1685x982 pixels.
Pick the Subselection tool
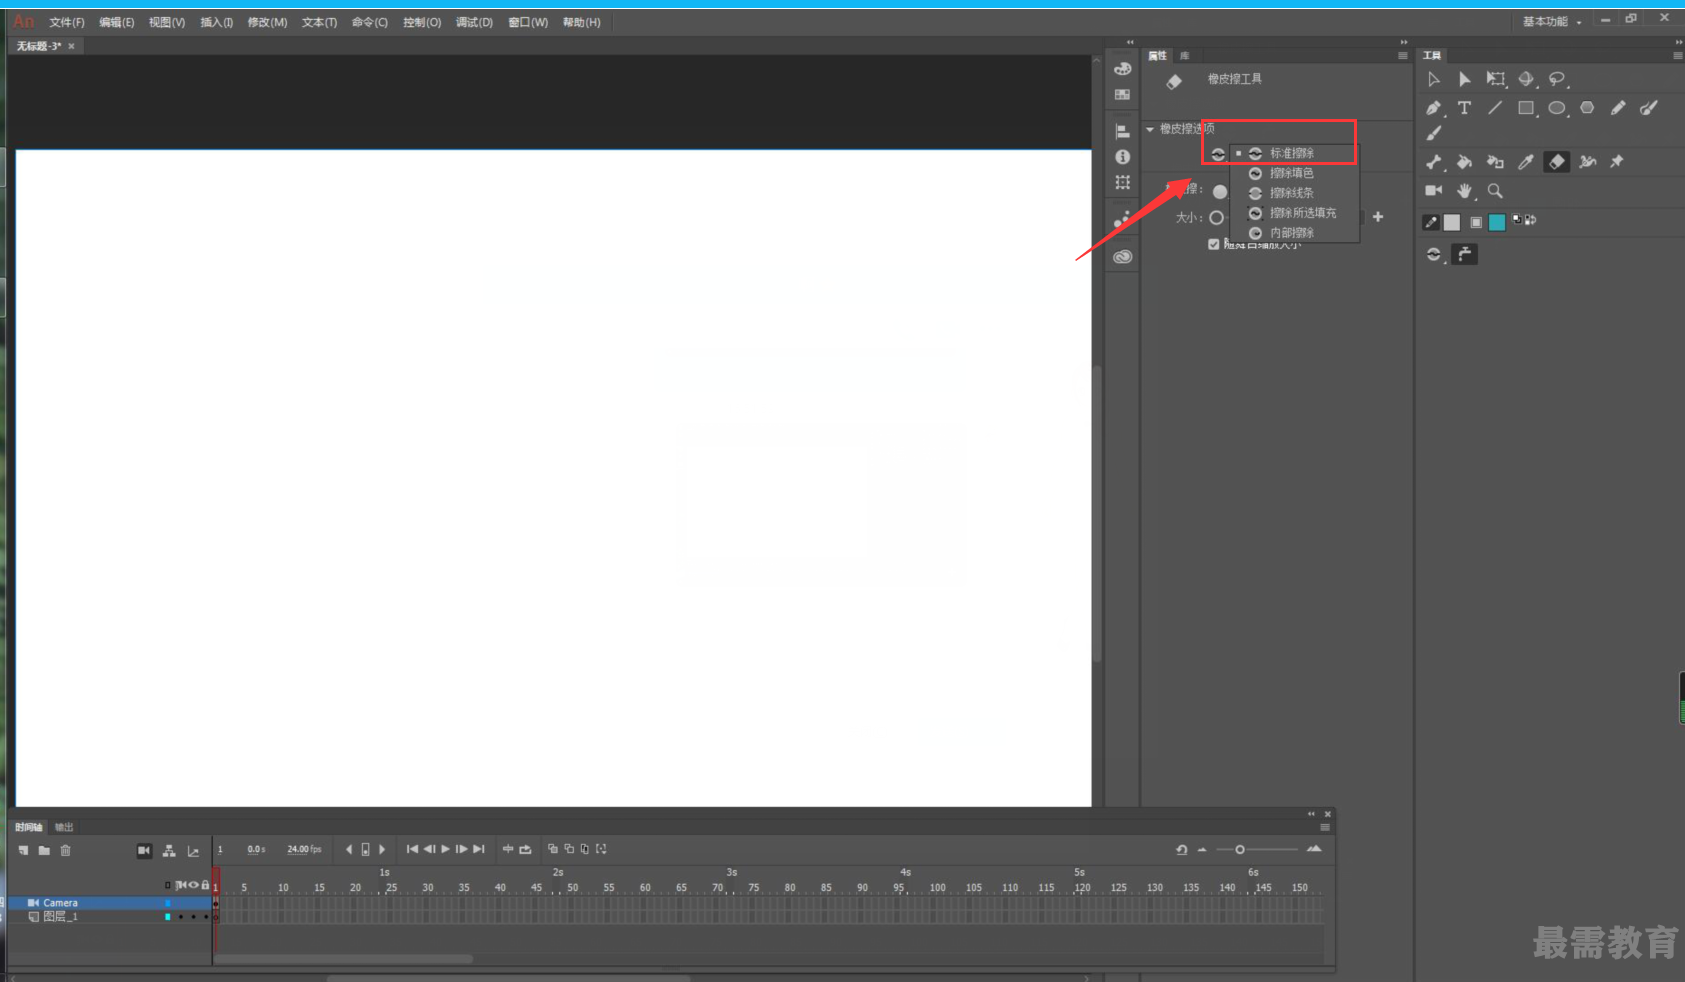(1464, 79)
